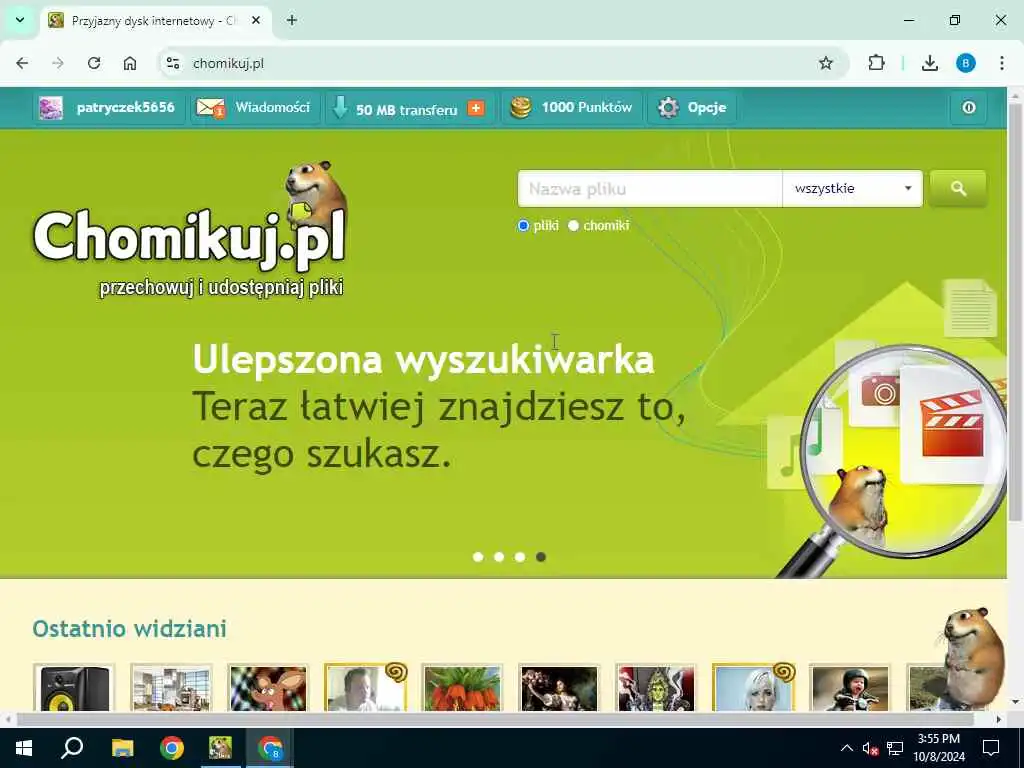Open Windows search on taskbar
The image size is (1024, 768).
(72, 748)
